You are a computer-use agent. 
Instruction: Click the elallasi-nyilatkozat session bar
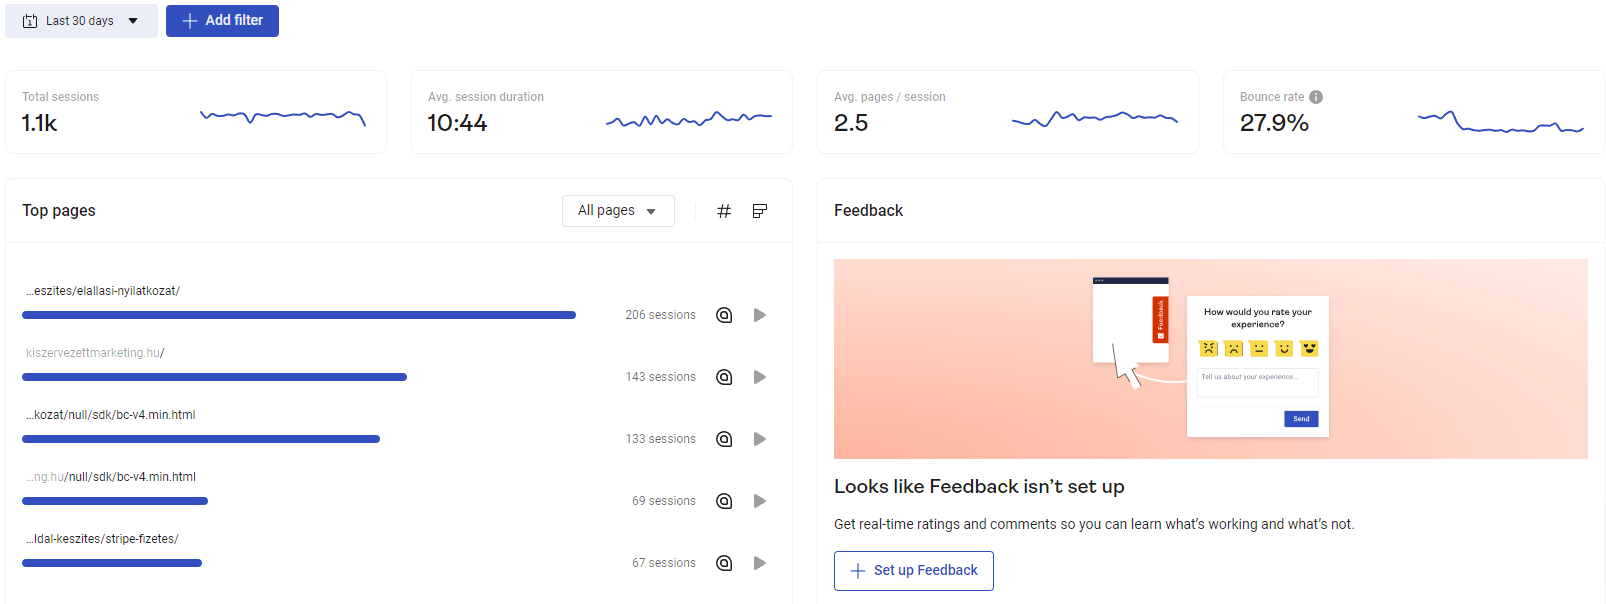point(298,315)
